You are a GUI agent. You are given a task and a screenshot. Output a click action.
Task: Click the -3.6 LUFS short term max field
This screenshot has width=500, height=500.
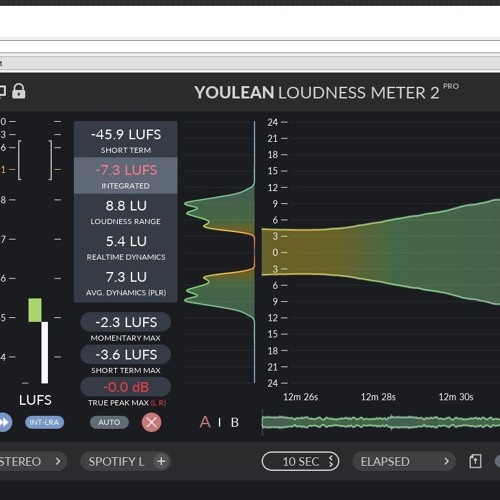coord(126,355)
